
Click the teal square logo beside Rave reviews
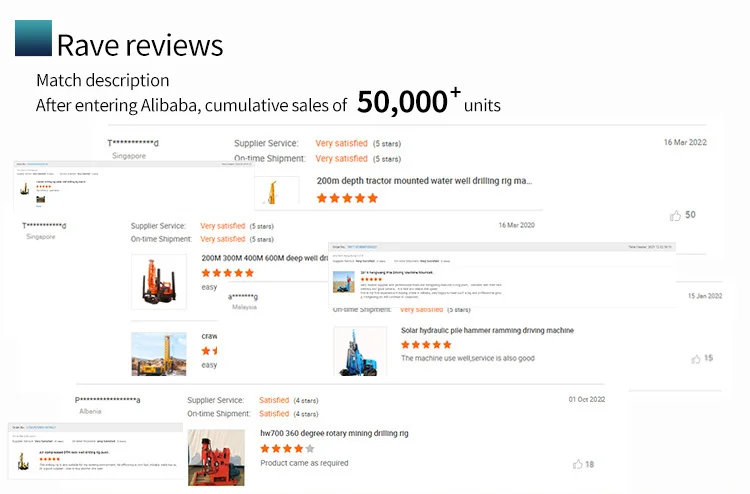tap(33, 38)
